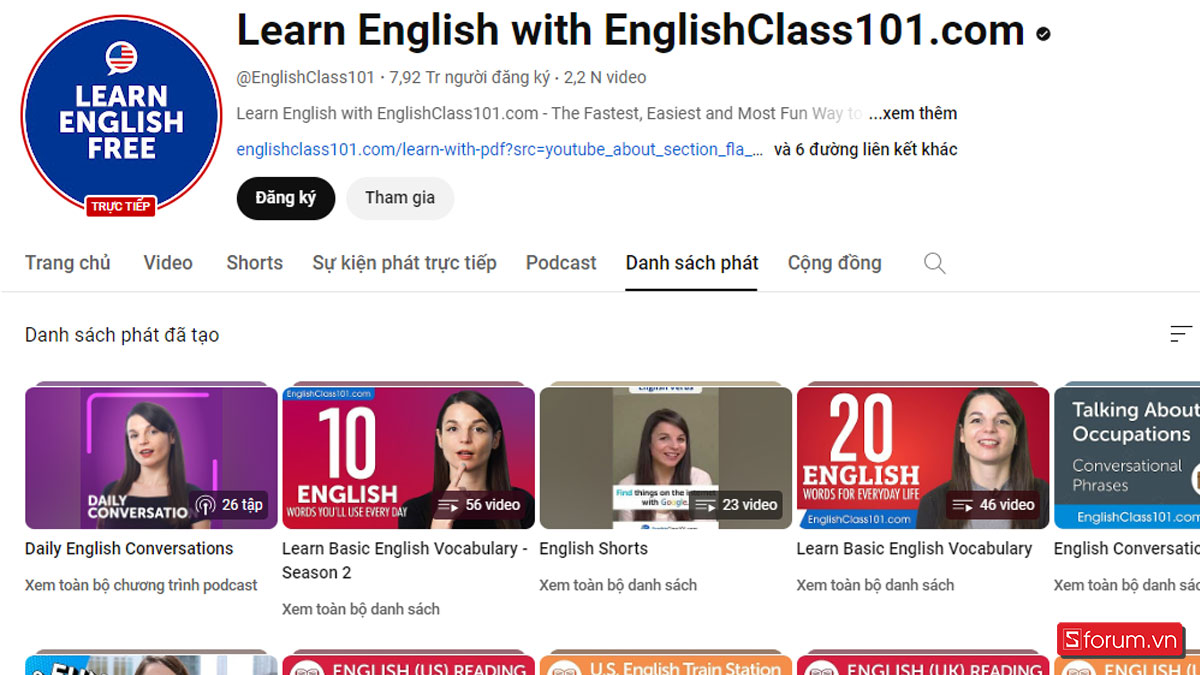Click the verified badge beside channel name
Screen dimensions: 1200x675
tap(1043, 34)
